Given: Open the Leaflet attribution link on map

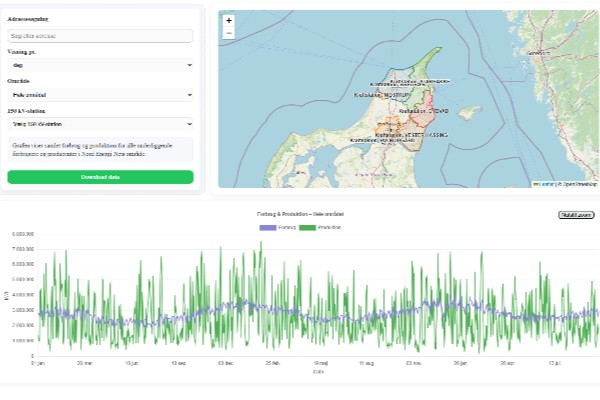Looking at the screenshot, I should click(545, 184).
